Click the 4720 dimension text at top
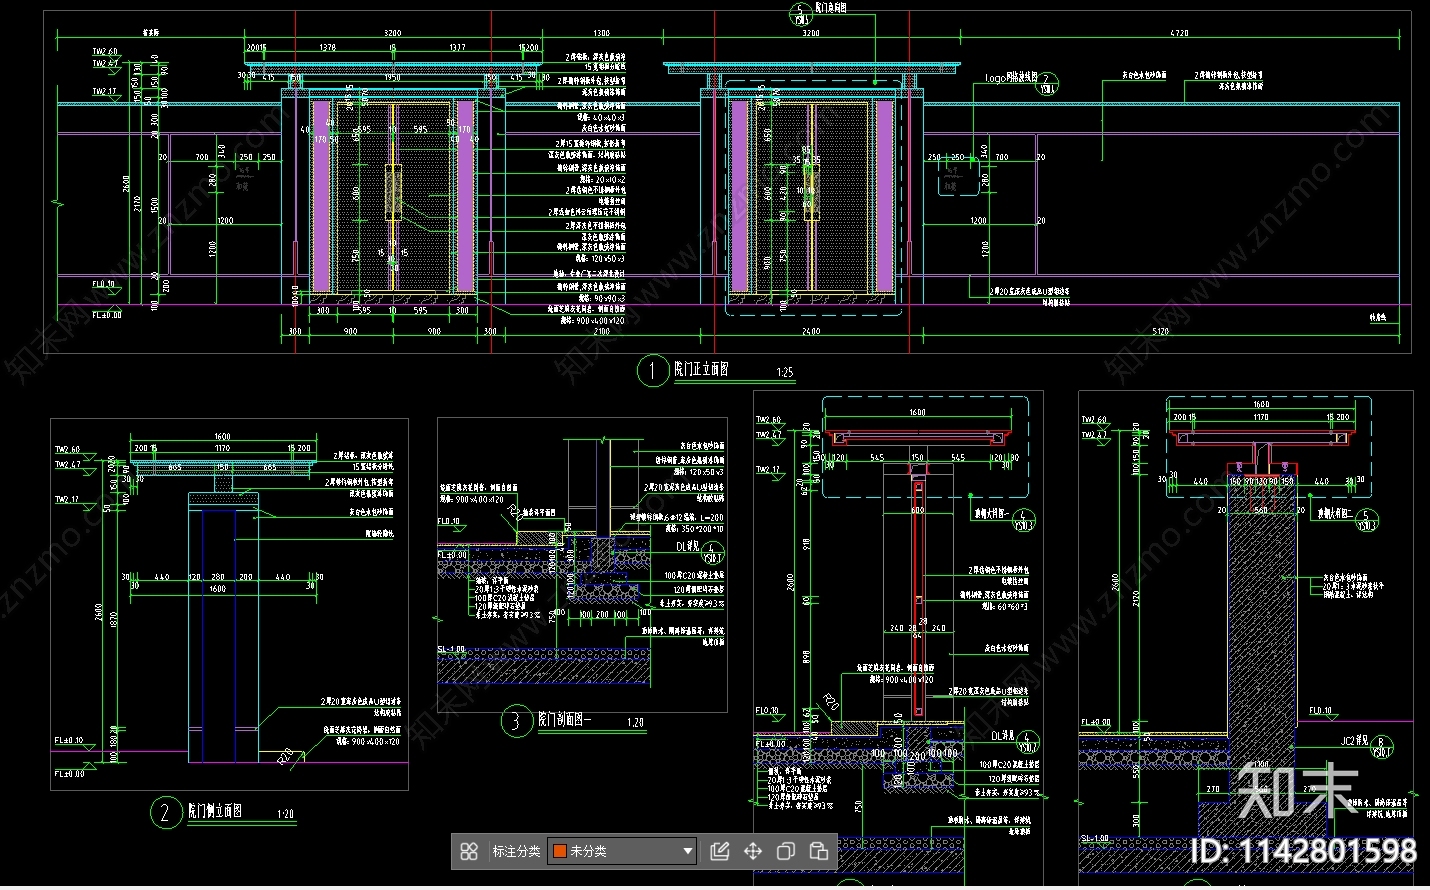Image resolution: width=1430 pixels, height=890 pixels. click(x=1180, y=33)
